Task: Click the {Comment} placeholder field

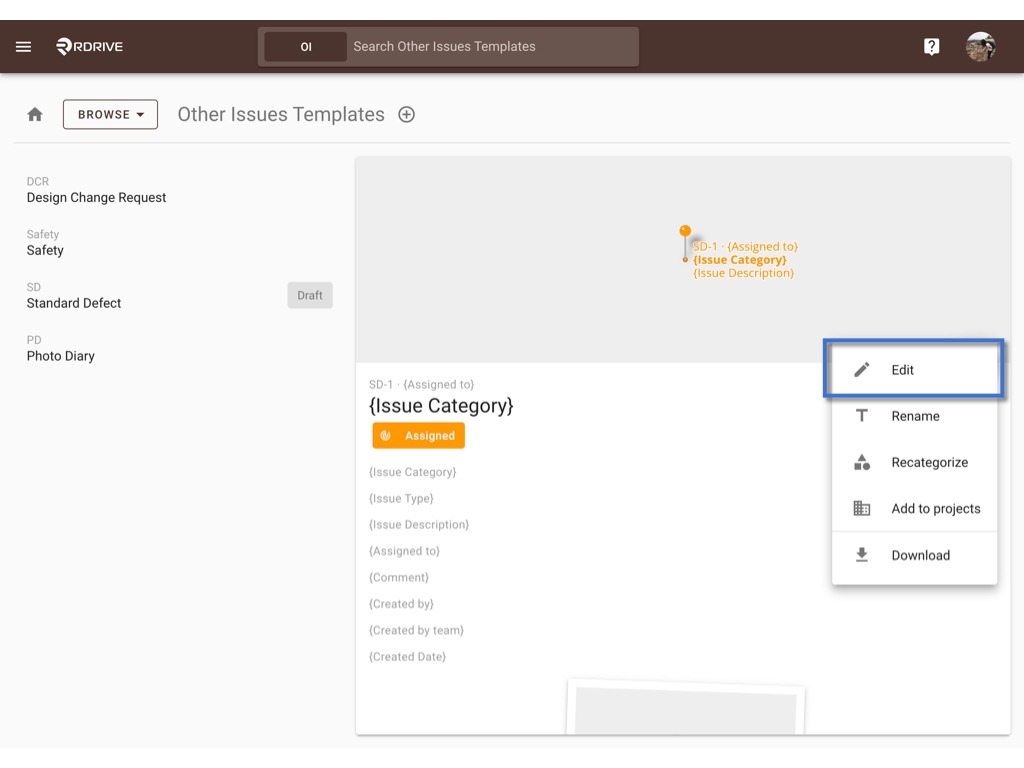Action: pos(398,577)
